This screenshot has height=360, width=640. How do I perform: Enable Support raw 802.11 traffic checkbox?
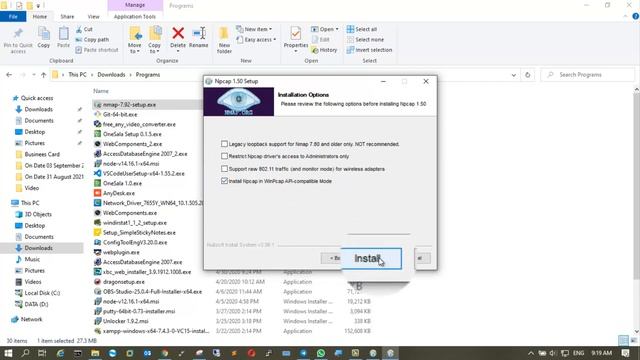point(224,168)
